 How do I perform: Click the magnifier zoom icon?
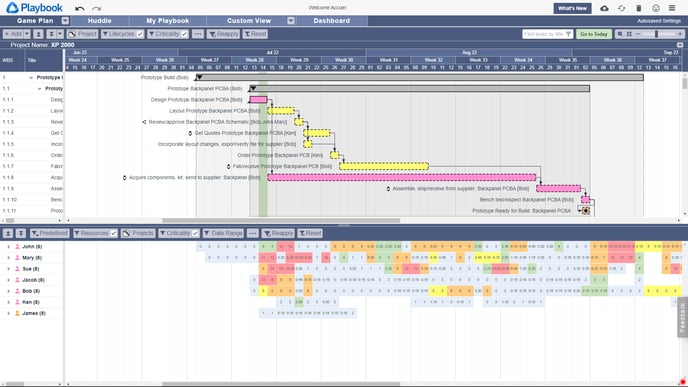[620, 34]
